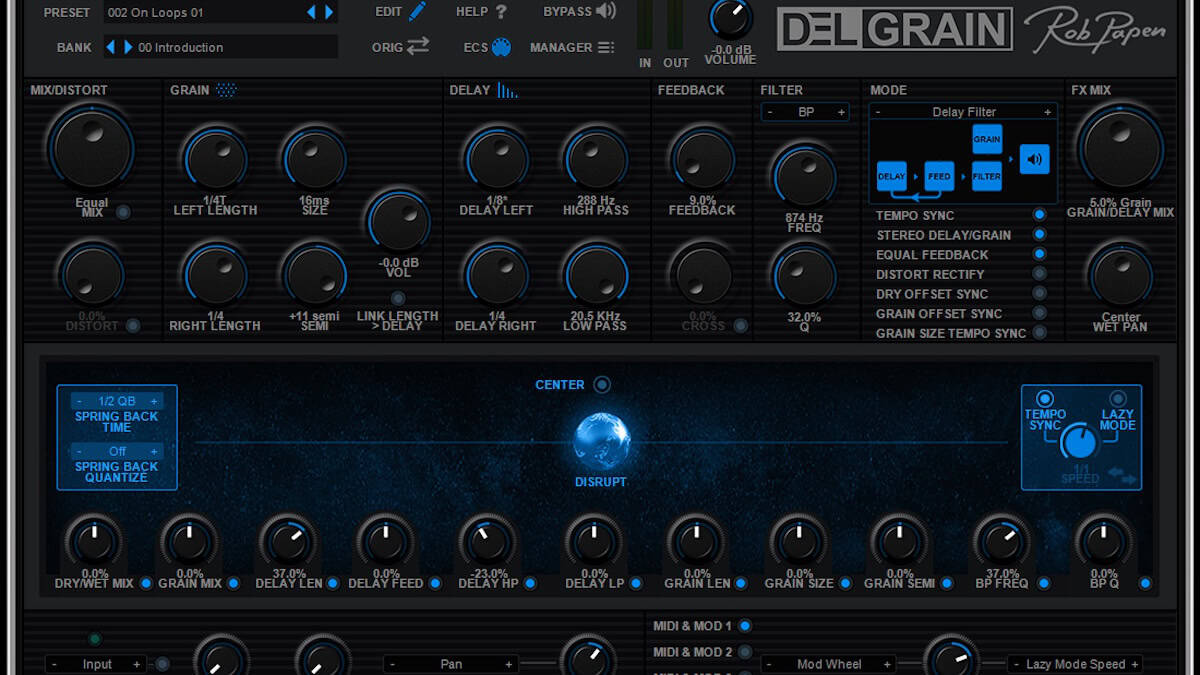Click the ORIG compare arrows icon

point(417,46)
